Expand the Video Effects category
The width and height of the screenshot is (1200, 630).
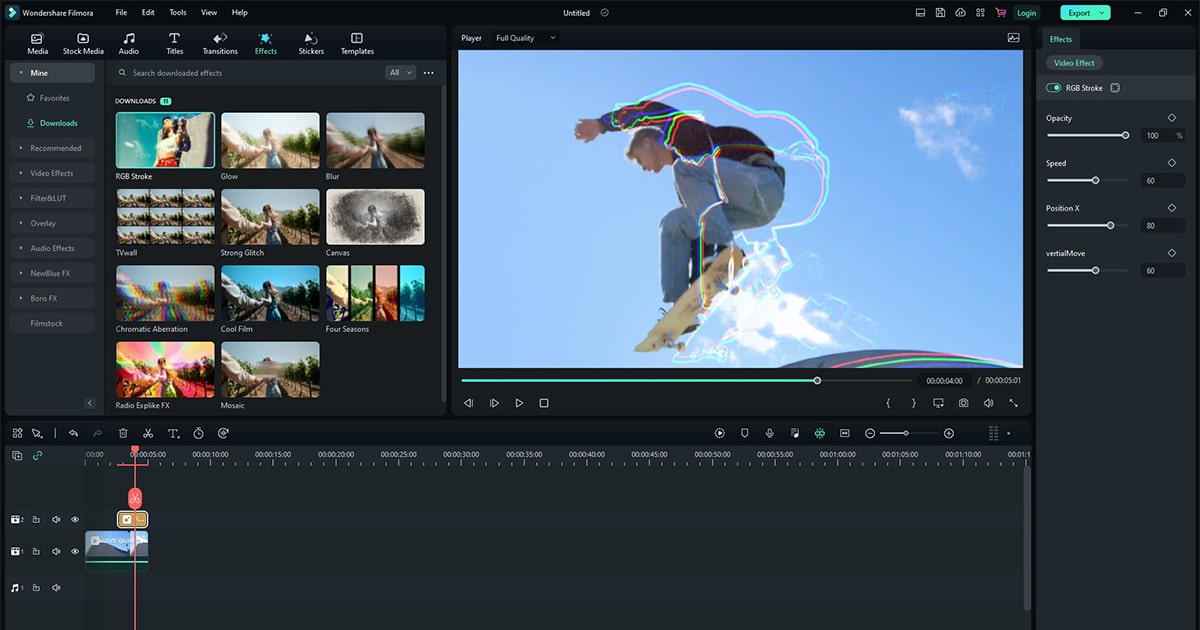(x=51, y=173)
